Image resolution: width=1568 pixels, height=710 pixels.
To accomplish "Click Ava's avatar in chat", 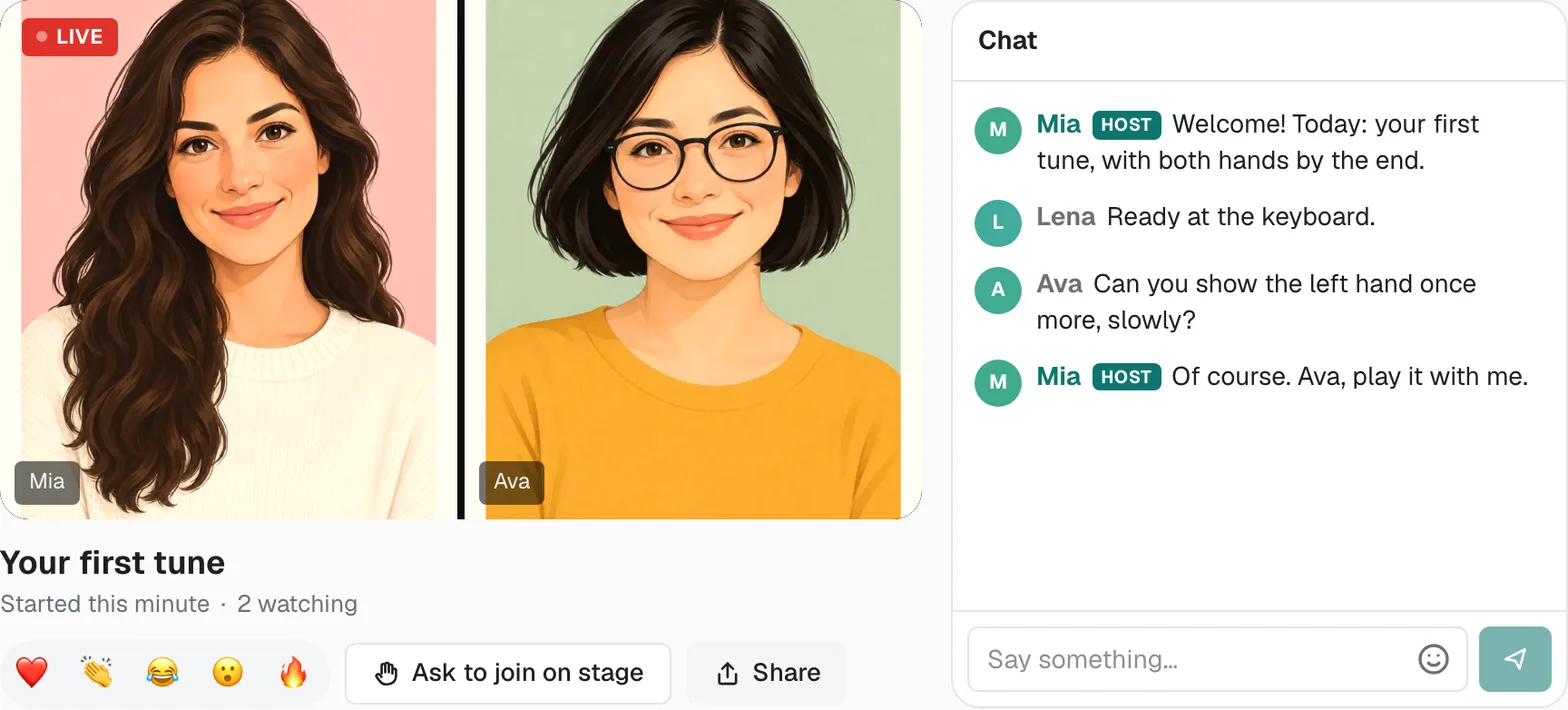I will [x=998, y=290].
